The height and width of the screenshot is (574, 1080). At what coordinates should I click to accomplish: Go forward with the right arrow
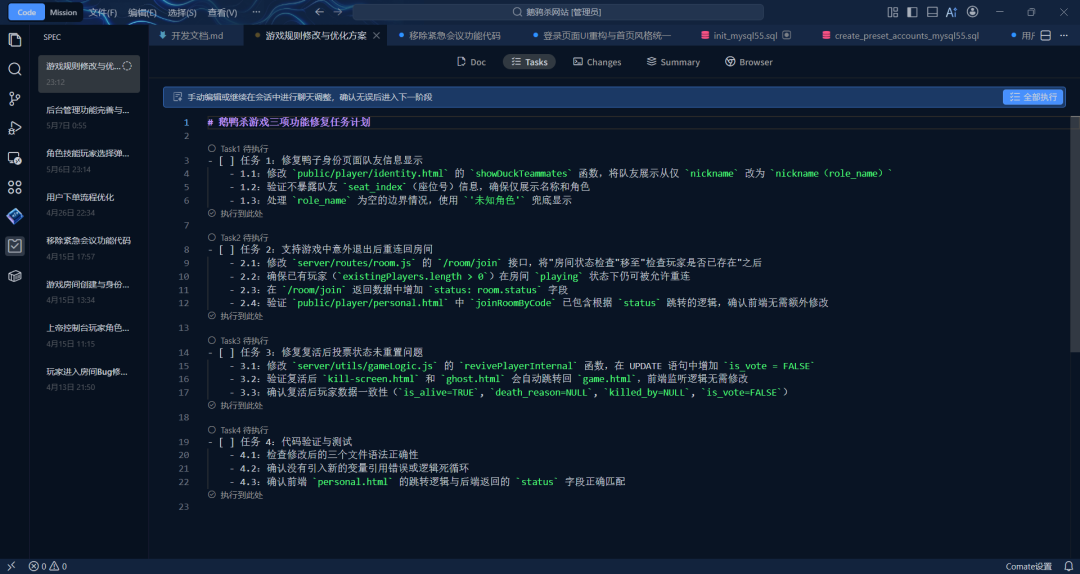point(338,12)
